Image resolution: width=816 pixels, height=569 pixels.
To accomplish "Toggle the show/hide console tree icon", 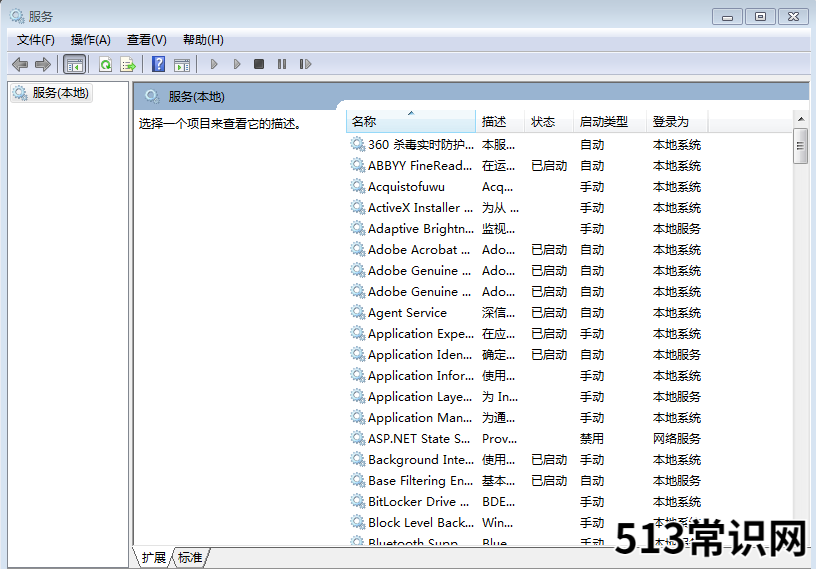I will click(74, 65).
